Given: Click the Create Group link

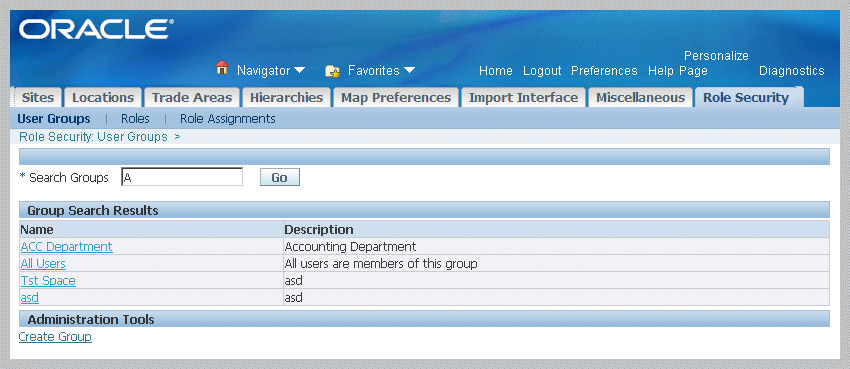Looking at the screenshot, I should coord(55,337).
